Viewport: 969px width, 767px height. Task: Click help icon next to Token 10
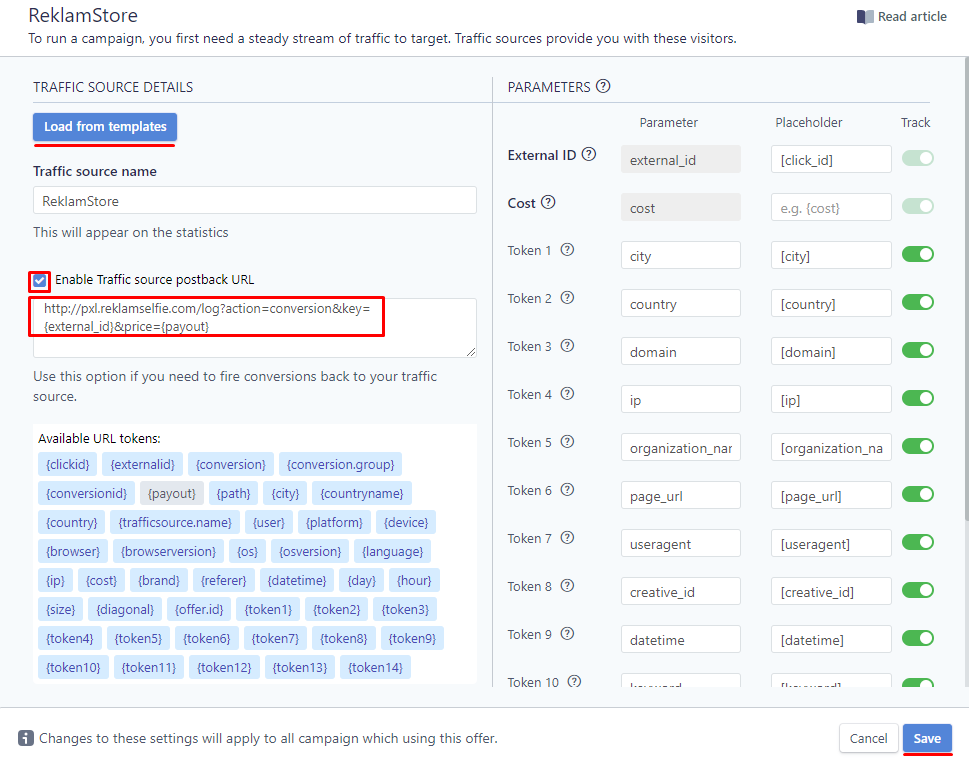tap(574, 681)
